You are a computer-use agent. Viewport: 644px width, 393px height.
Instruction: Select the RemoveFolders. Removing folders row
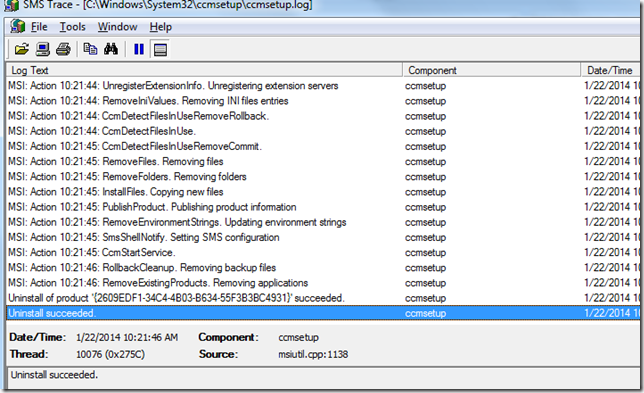(x=323, y=177)
